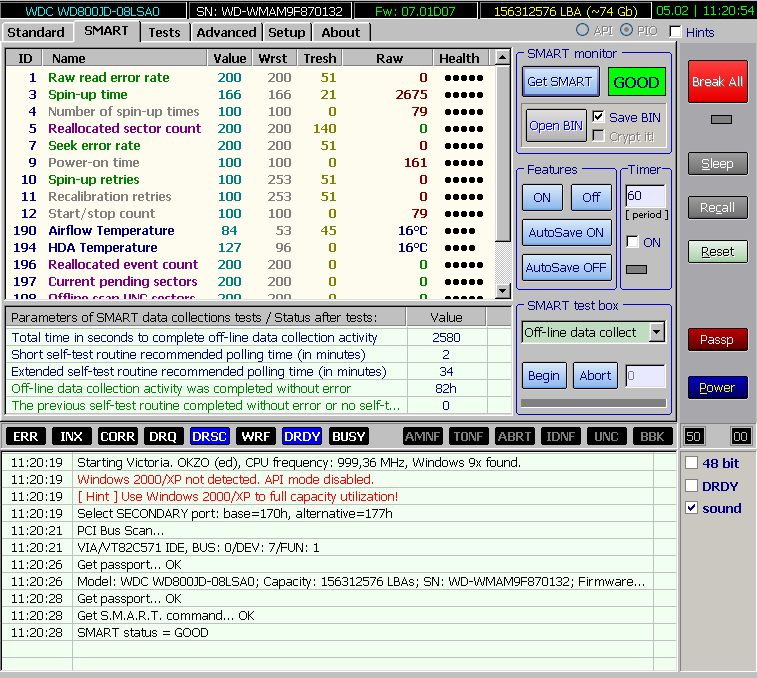Click the UNC error indicator
Viewport: 757px width, 678px height.
606,436
